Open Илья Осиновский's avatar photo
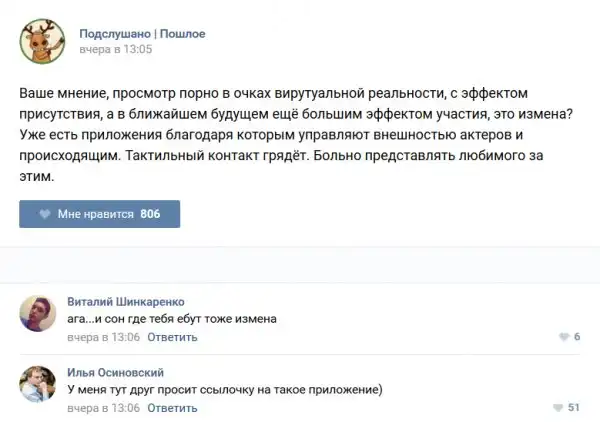The image size is (600, 422). click(38, 383)
